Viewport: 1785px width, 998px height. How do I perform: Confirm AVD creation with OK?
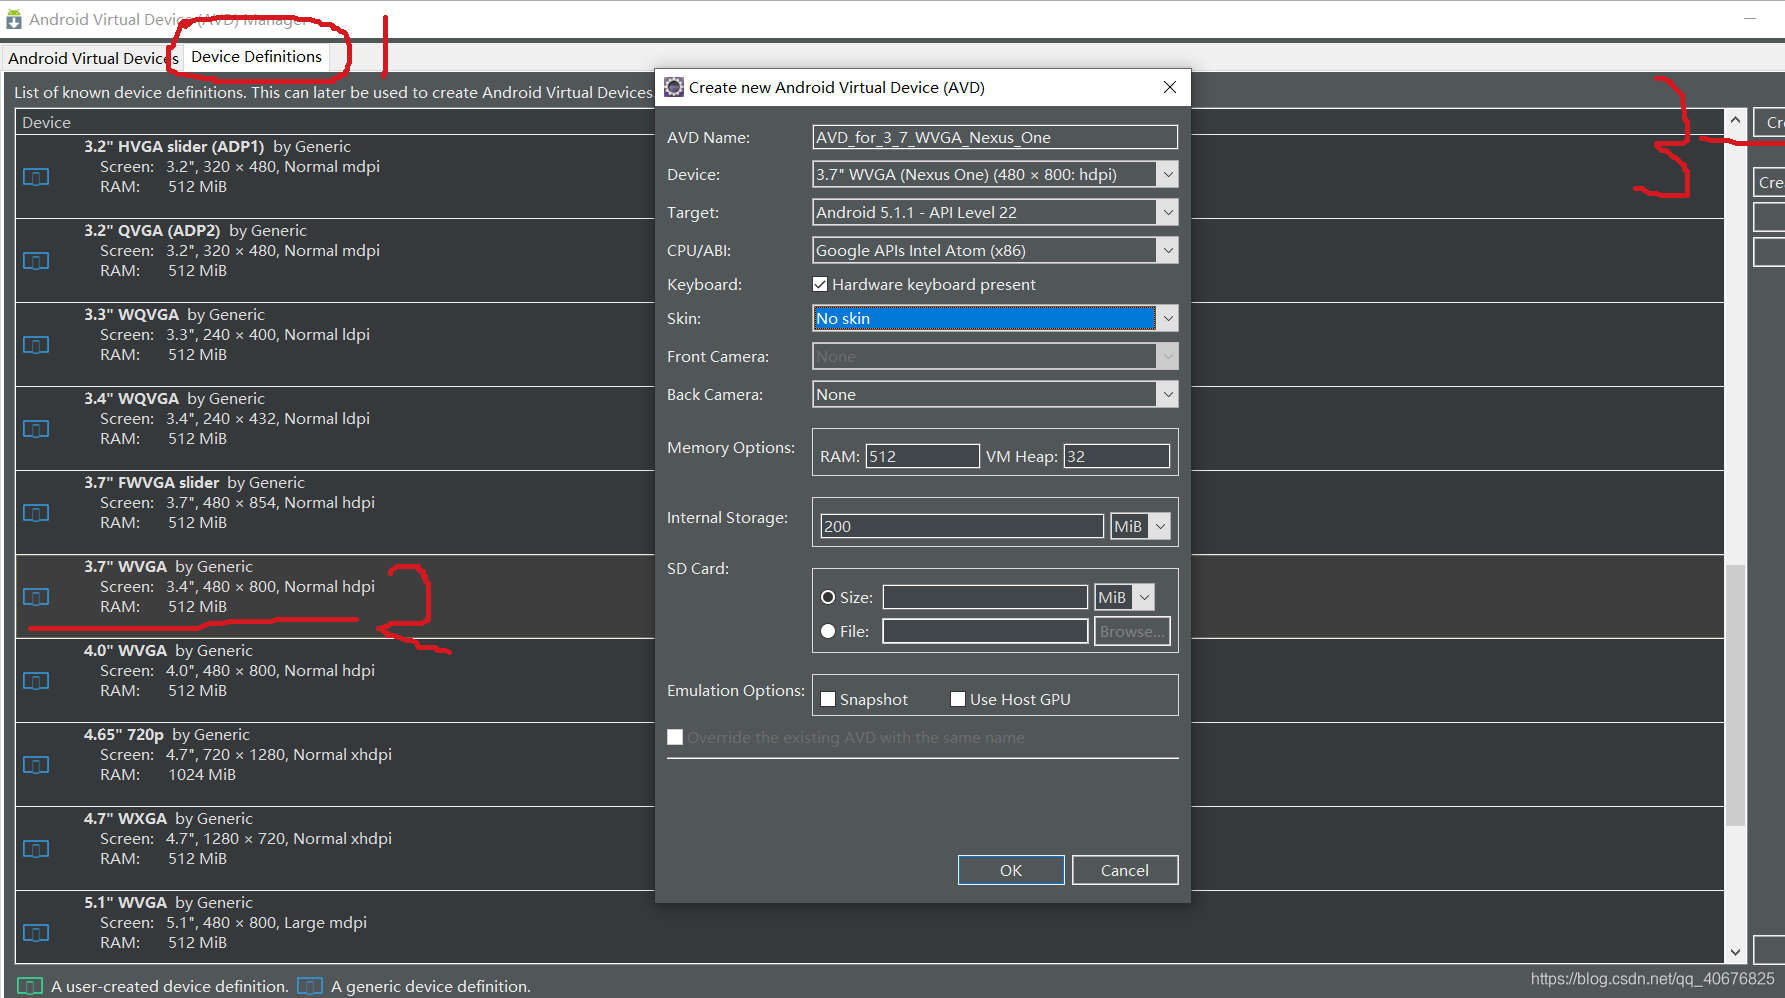(x=1011, y=870)
